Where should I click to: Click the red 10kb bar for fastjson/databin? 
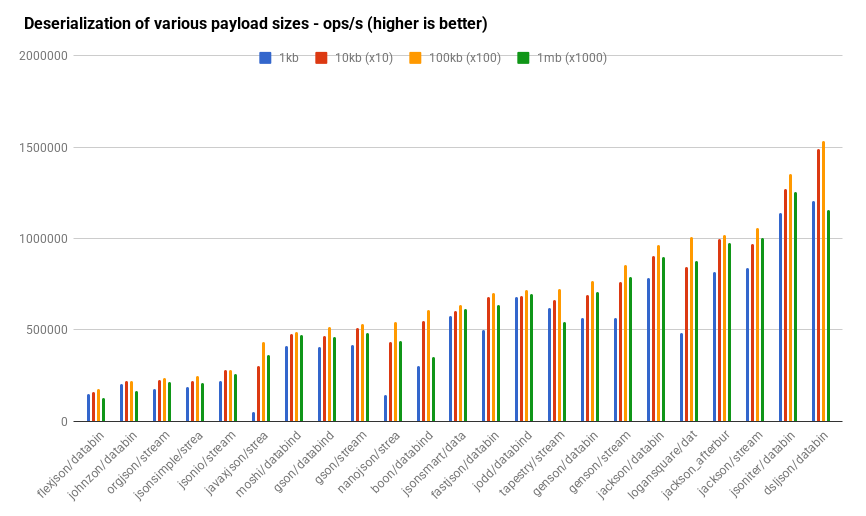point(489,360)
